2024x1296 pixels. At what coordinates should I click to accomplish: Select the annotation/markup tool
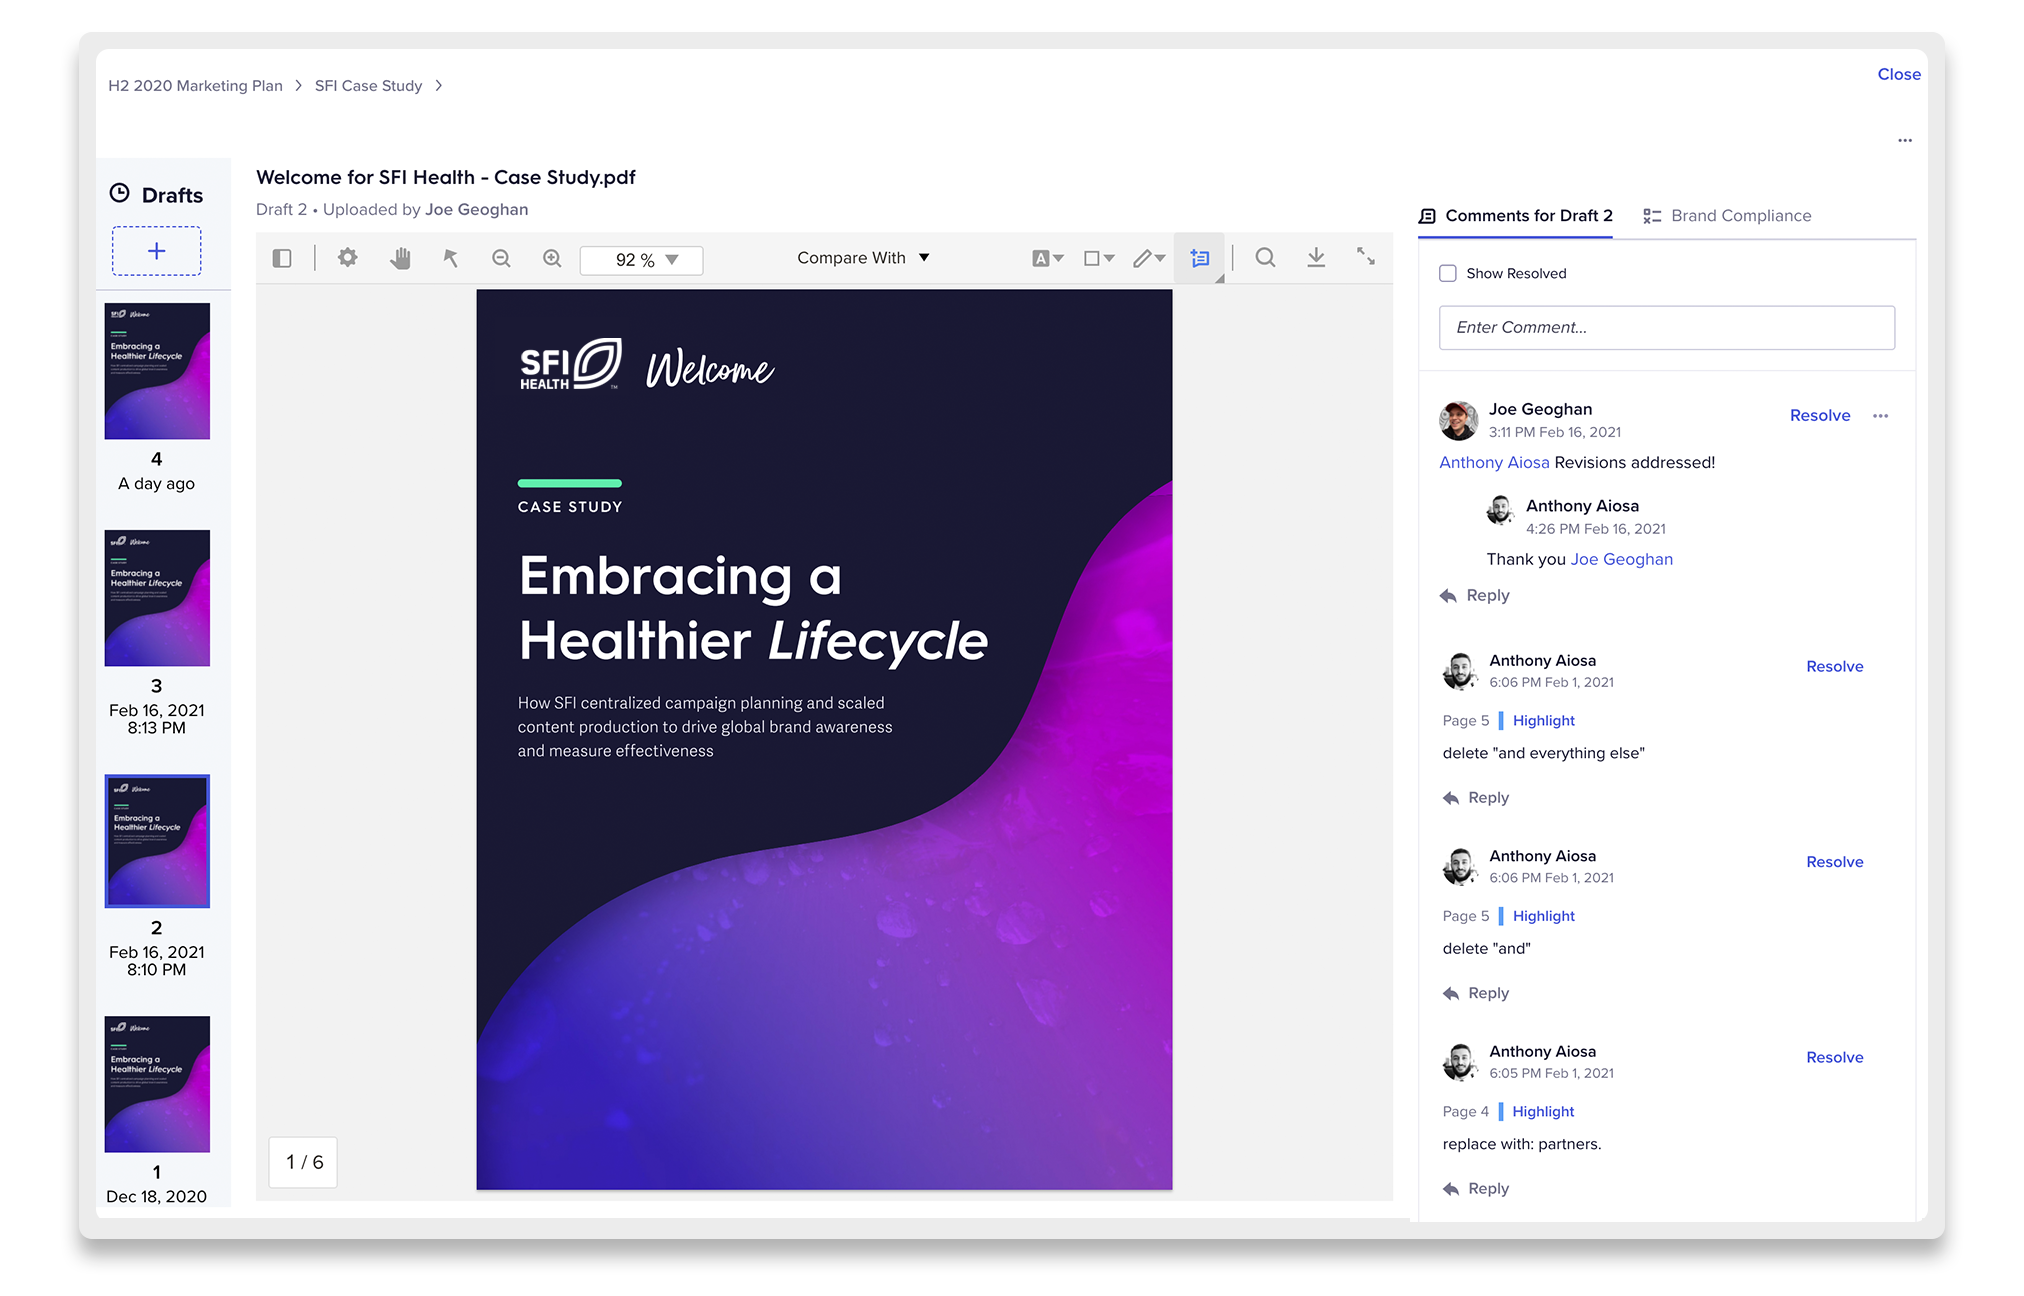coord(1151,258)
